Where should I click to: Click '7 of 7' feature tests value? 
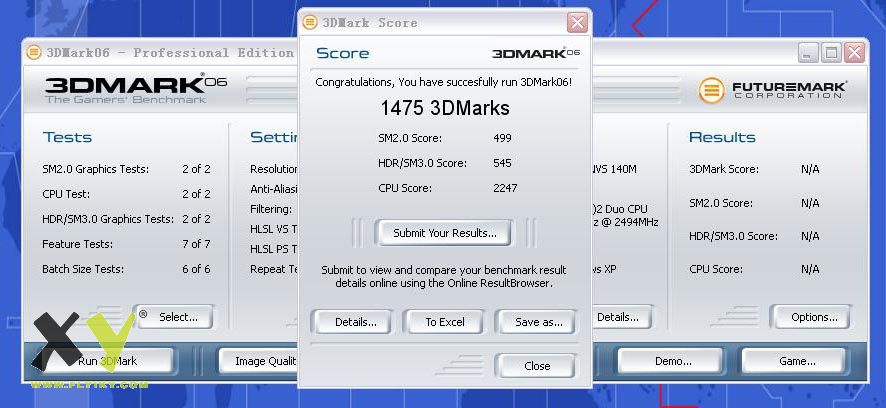pos(196,244)
